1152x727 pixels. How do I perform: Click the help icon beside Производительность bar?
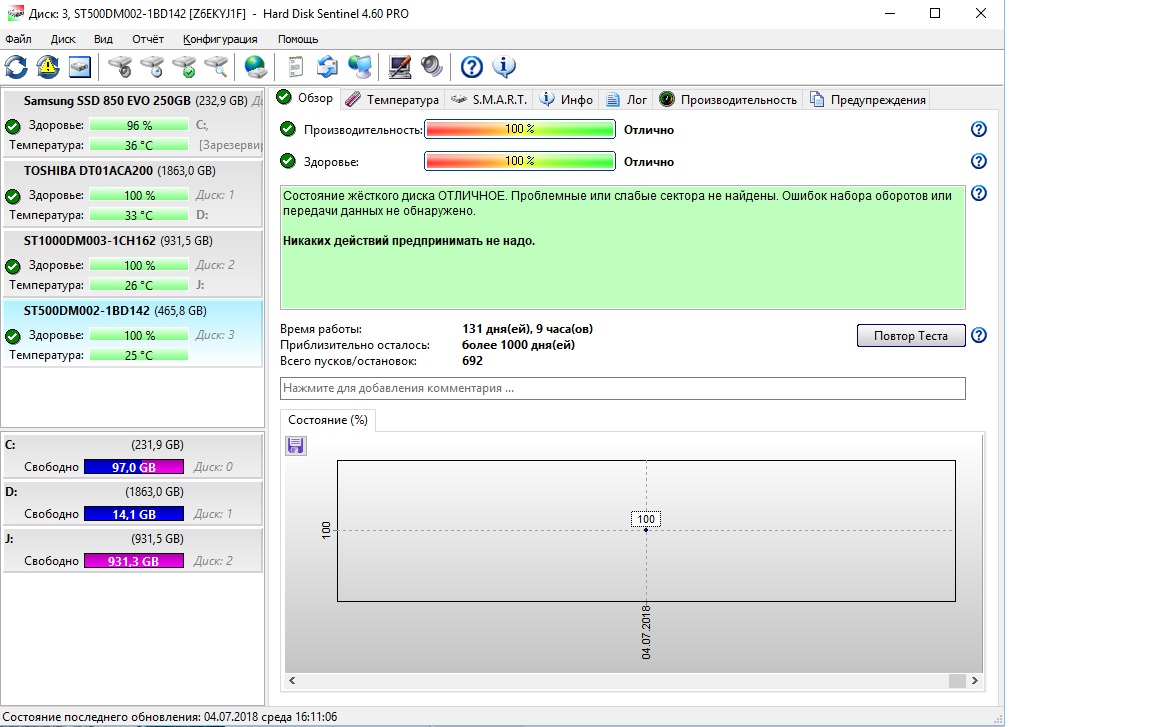tap(979, 129)
